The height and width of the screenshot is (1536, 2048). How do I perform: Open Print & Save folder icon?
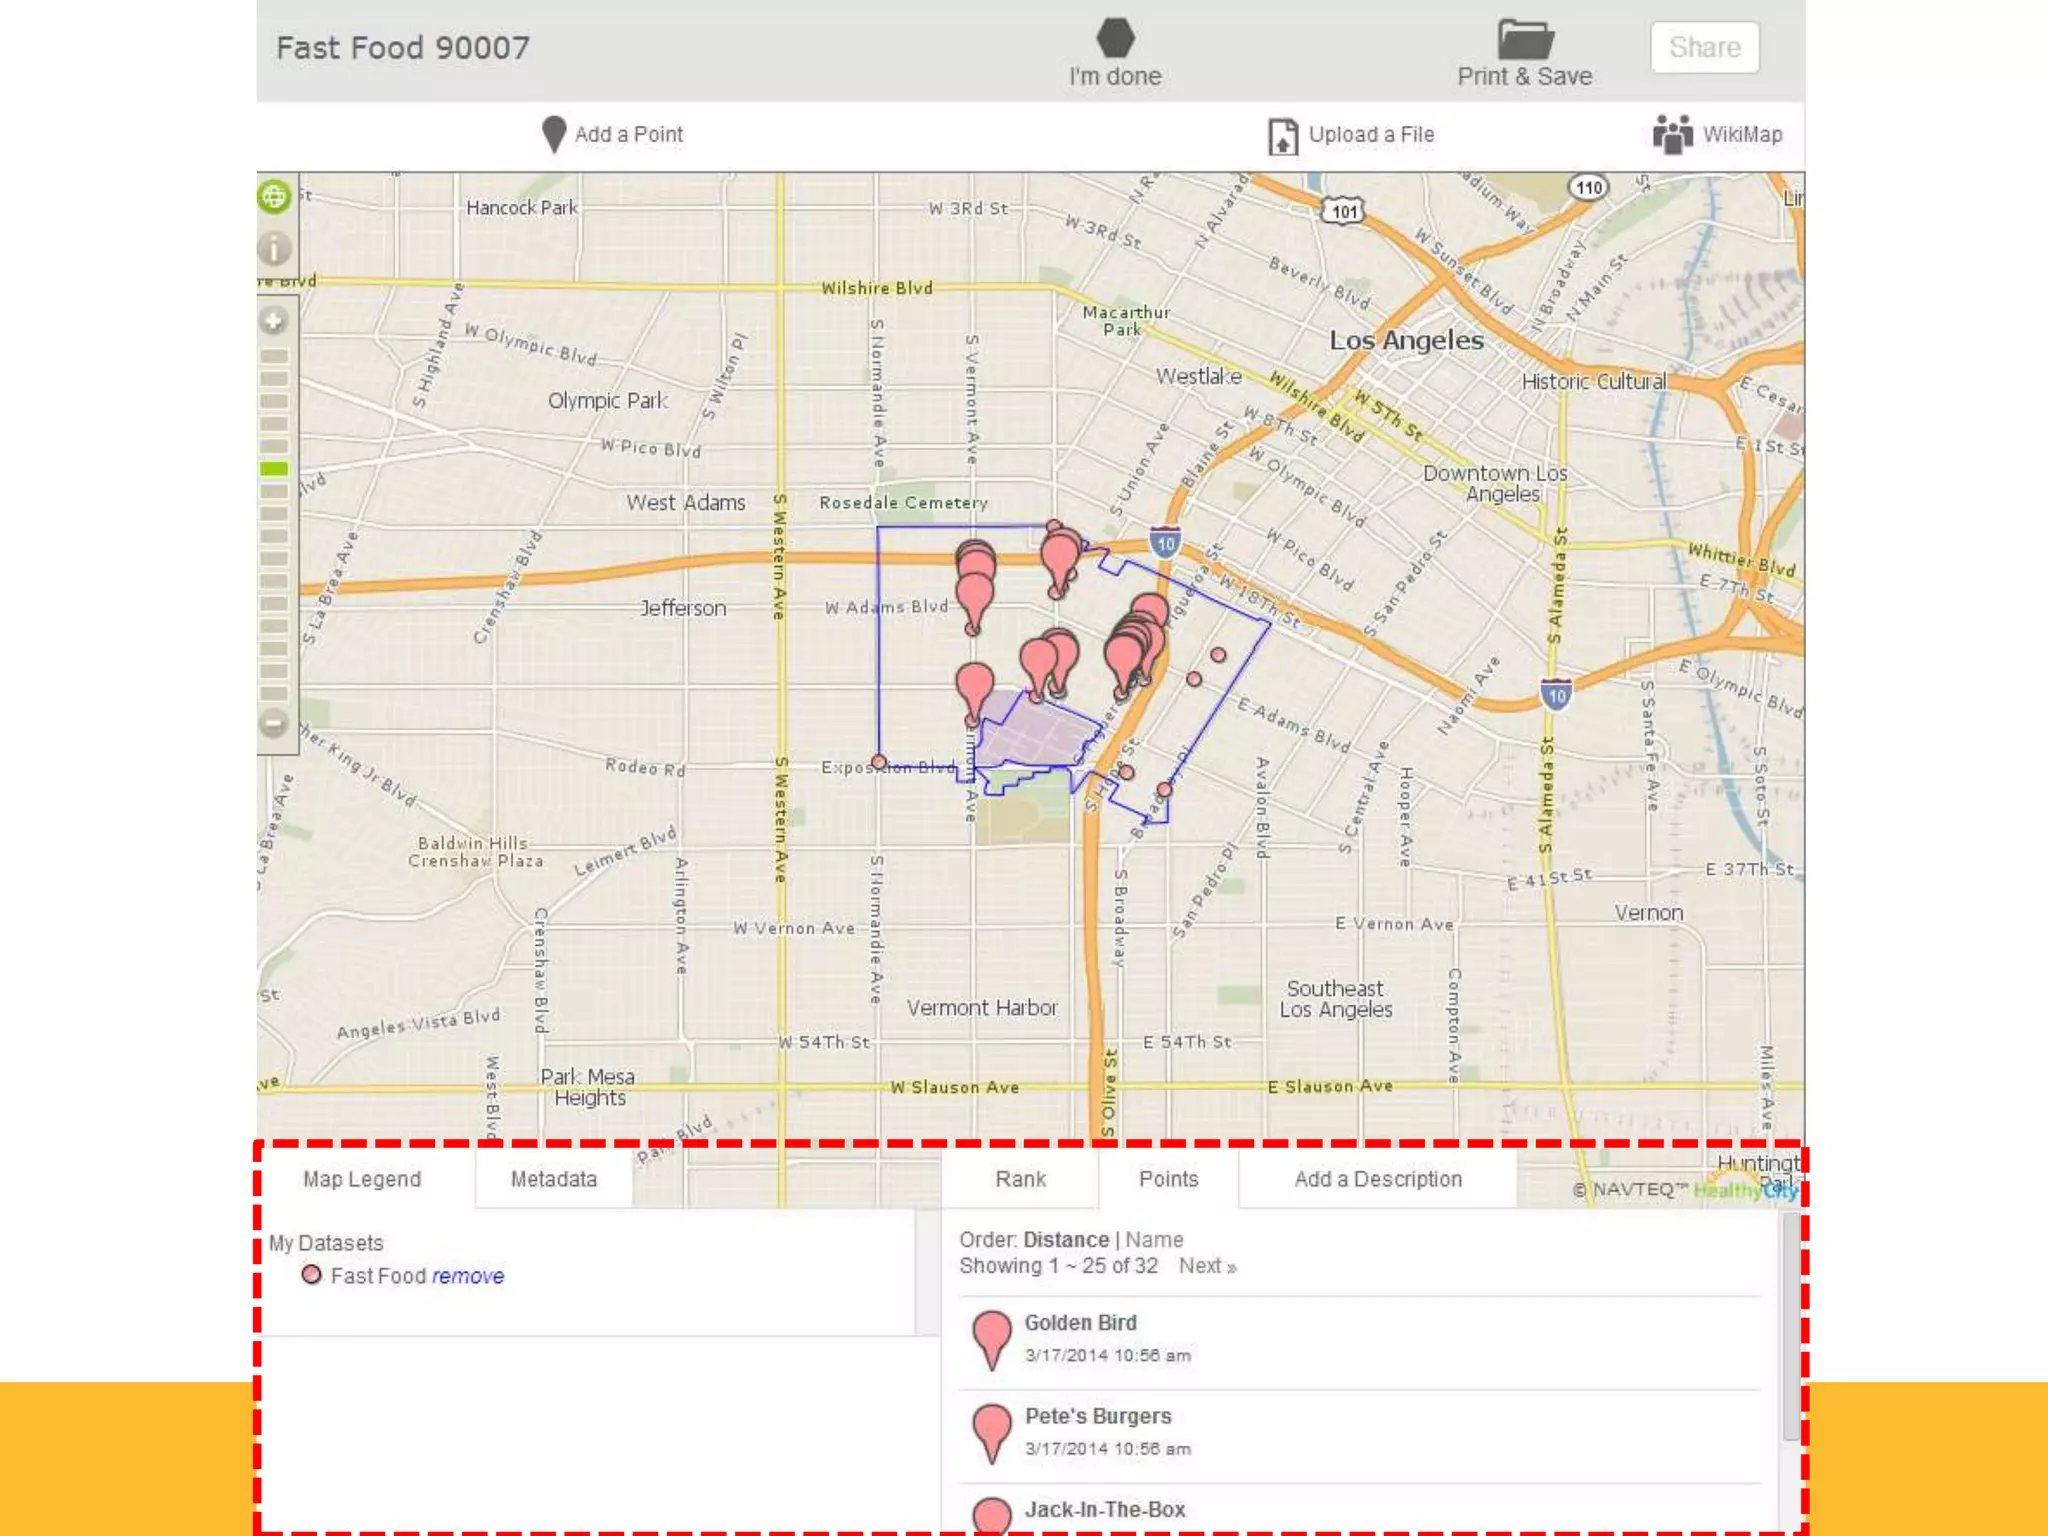(1524, 40)
